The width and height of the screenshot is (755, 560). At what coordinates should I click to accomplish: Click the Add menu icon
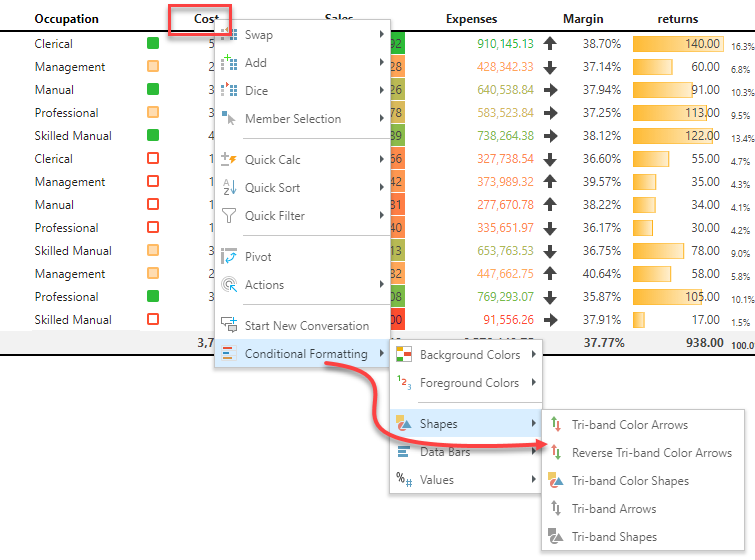229,63
